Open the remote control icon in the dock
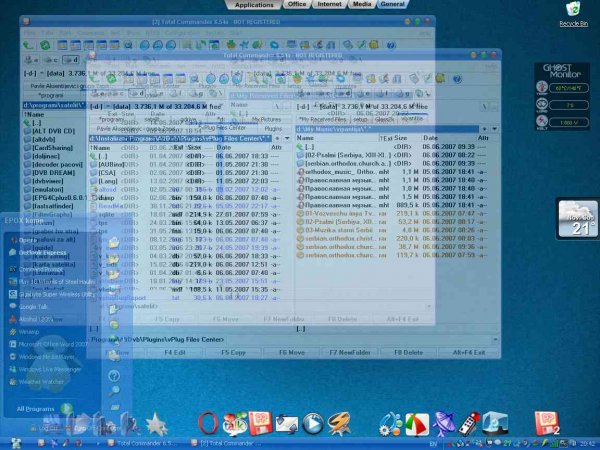 [469, 424]
